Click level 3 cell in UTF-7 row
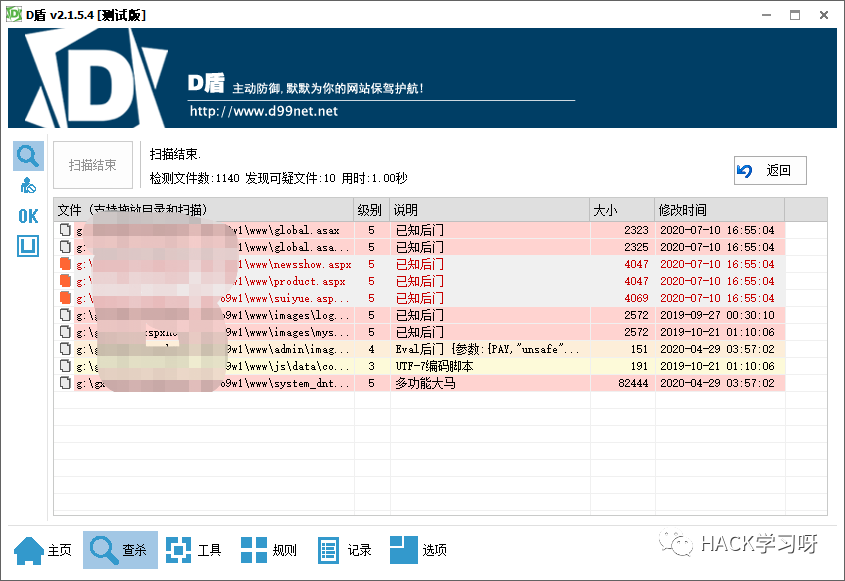 (x=371, y=366)
